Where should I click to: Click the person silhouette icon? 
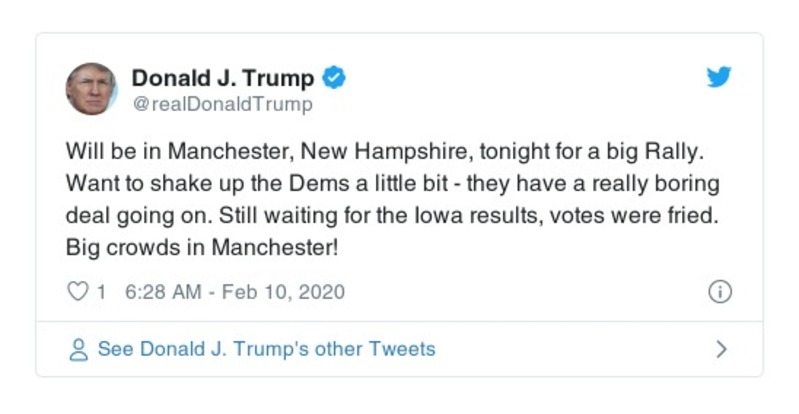(77, 350)
